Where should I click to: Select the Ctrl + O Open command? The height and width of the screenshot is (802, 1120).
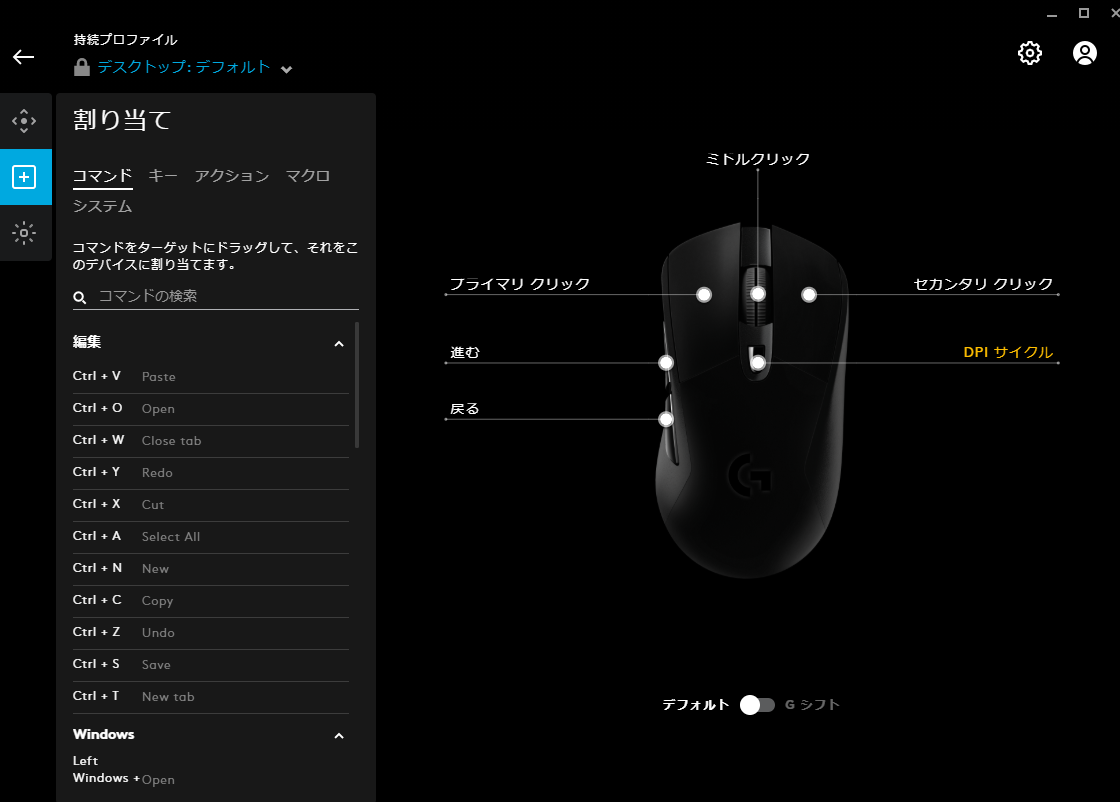click(x=211, y=408)
